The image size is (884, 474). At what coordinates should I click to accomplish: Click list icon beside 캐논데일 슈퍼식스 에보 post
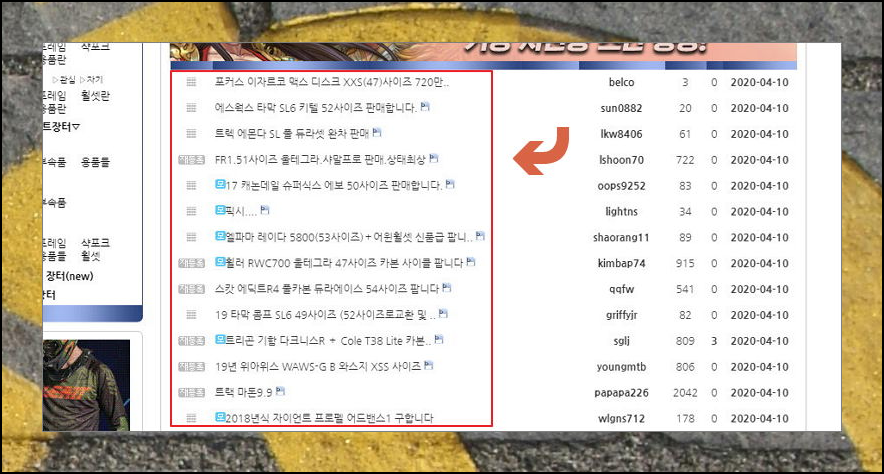[x=191, y=185]
